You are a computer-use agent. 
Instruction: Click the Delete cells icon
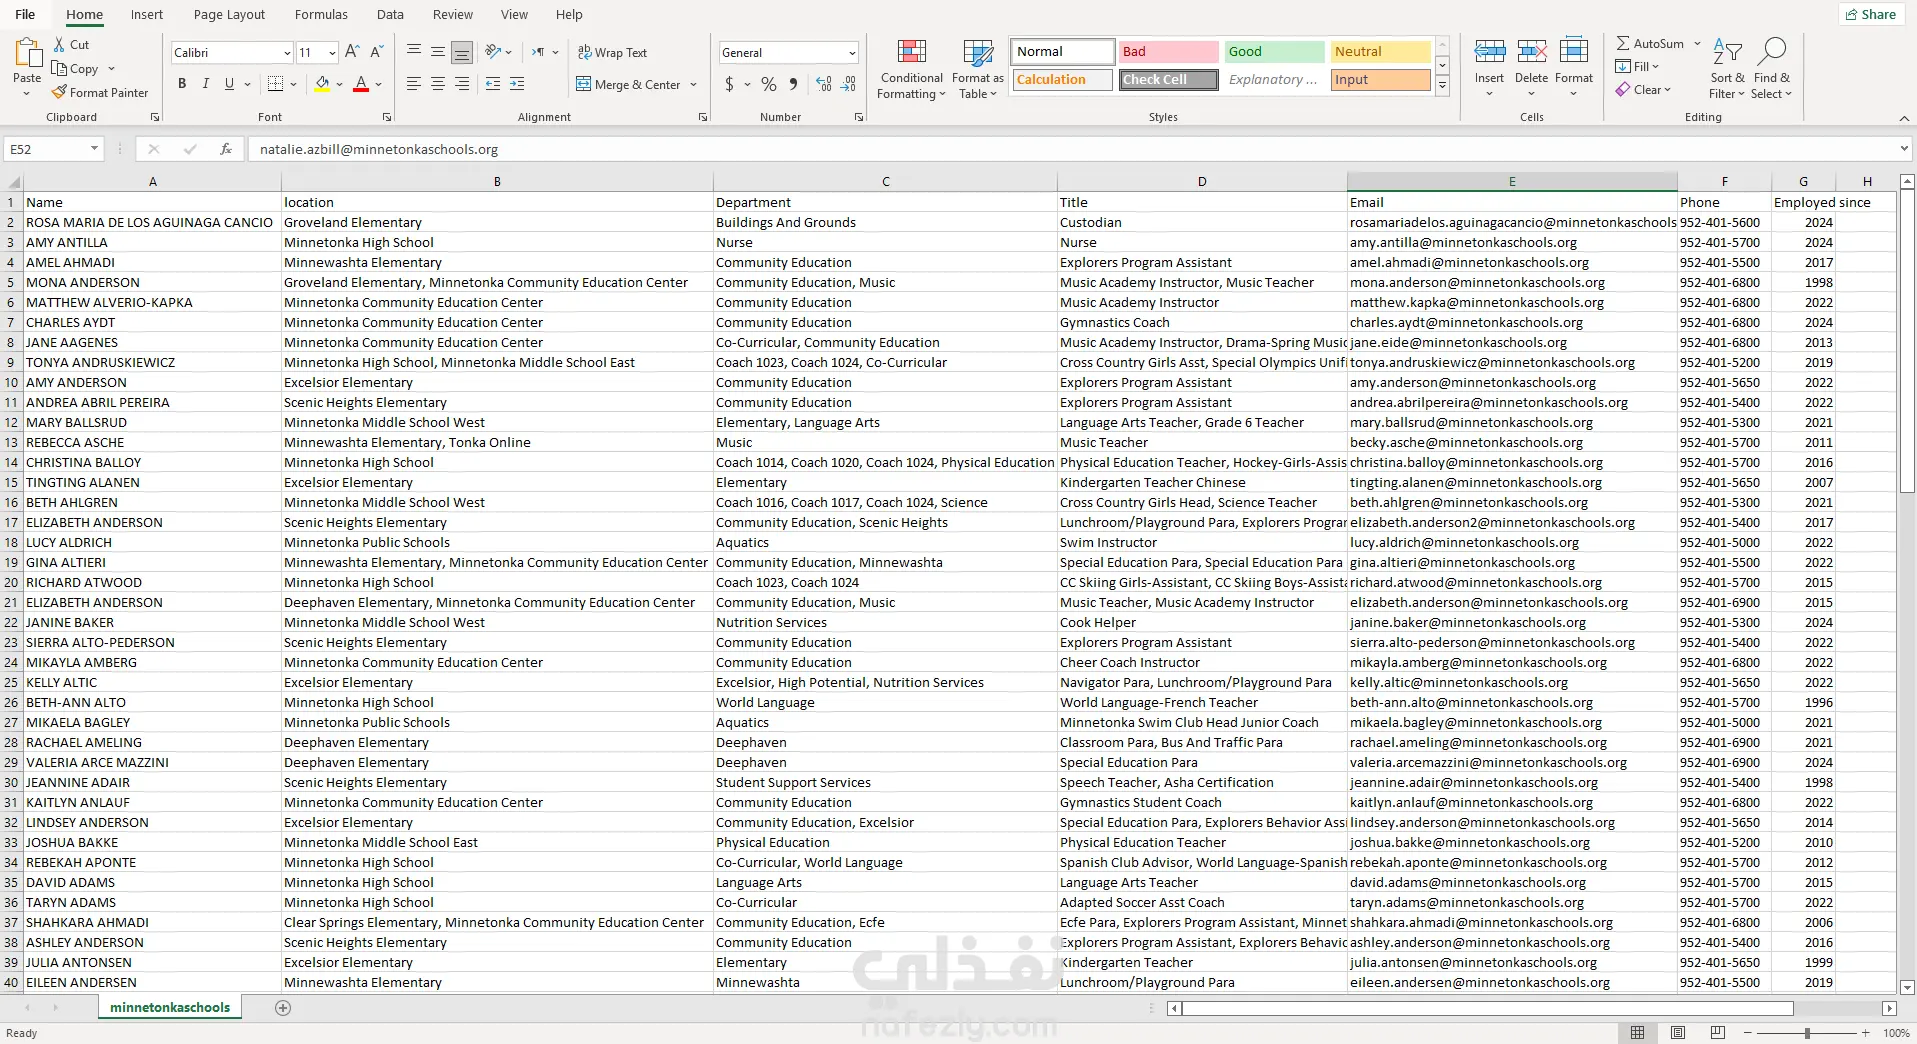[x=1531, y=51]
